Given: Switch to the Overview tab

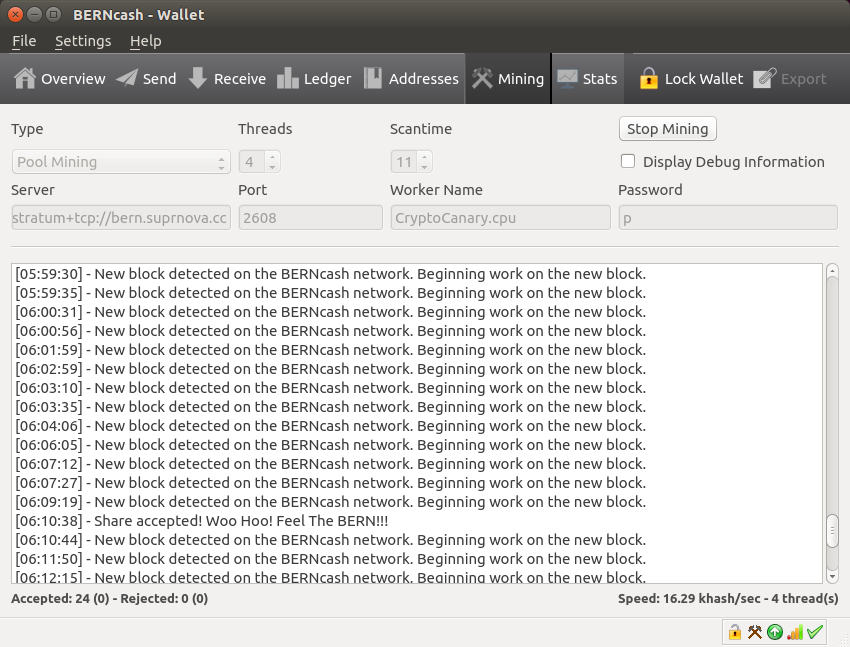Looking at the screenshot, I should pos(60,79).
